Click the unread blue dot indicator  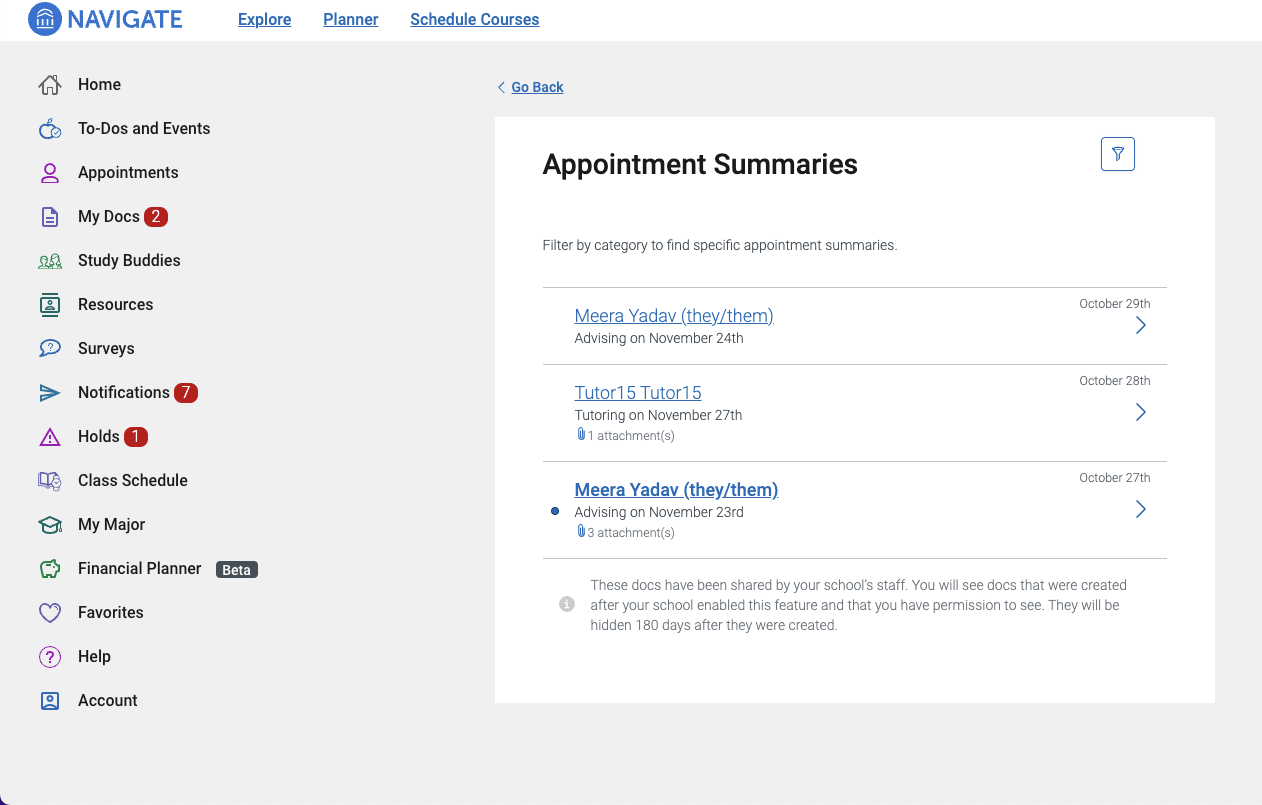[555, 511]
